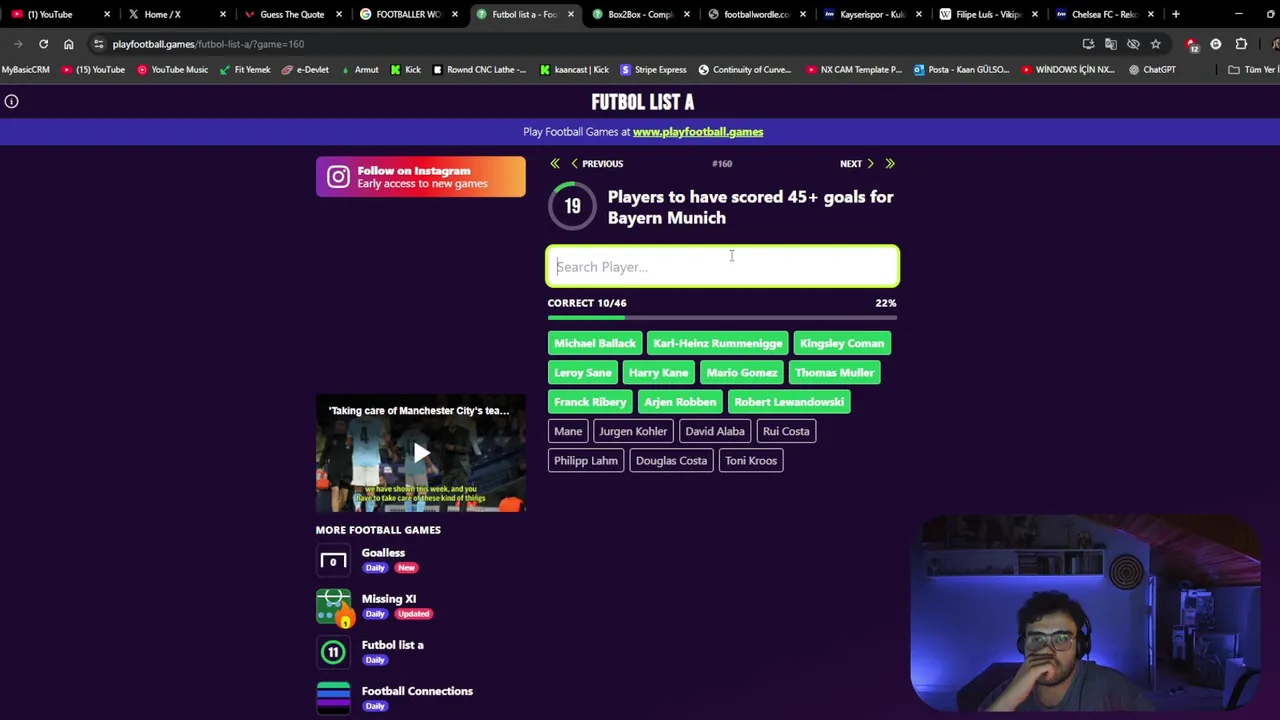Click the Robert Lewandowski answer chip
This screenshot has height=720, width=1280.
789,402
